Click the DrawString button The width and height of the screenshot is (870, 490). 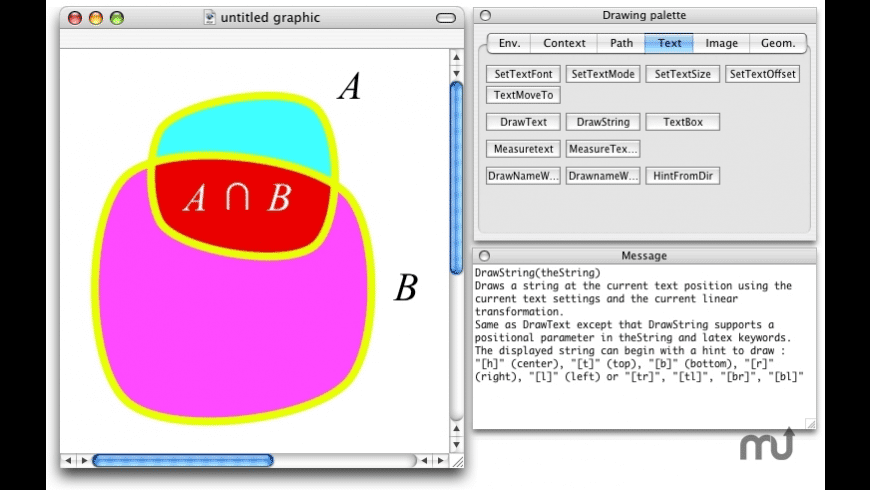click(603, 122)
